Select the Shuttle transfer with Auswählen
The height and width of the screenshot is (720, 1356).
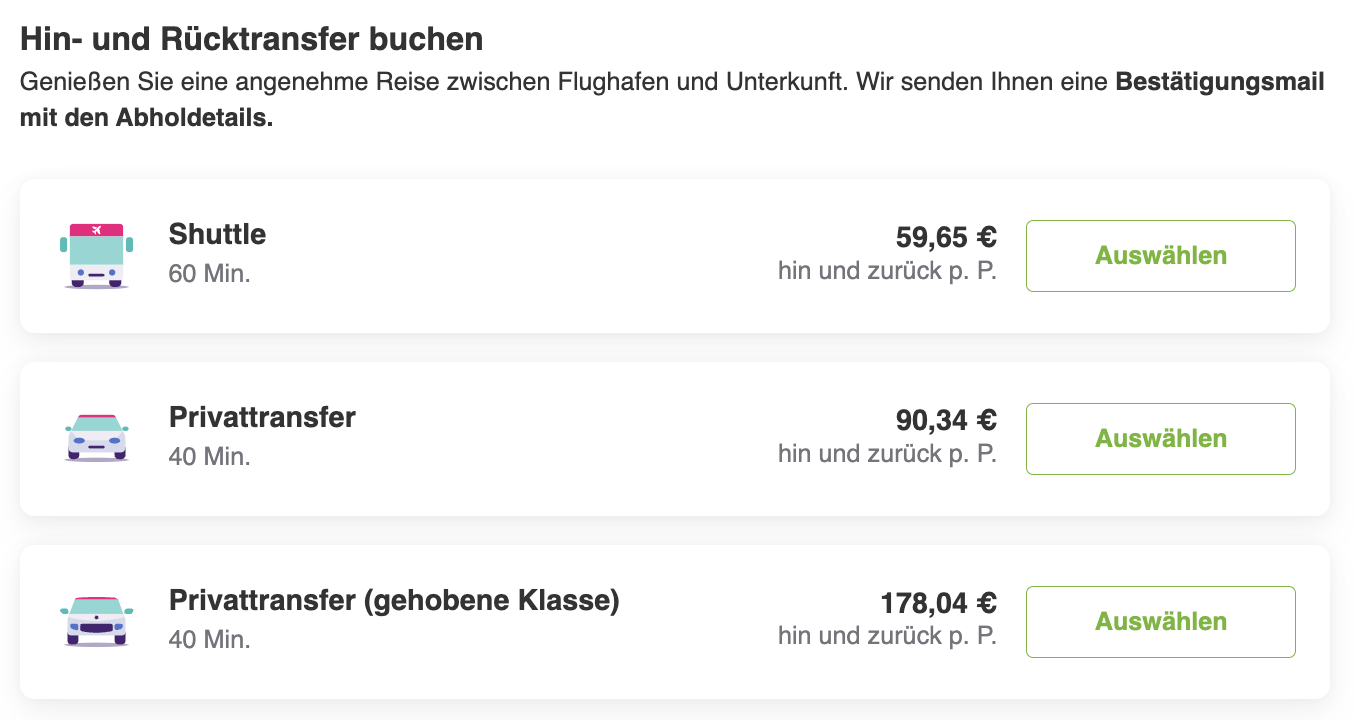click(1161, 256)
